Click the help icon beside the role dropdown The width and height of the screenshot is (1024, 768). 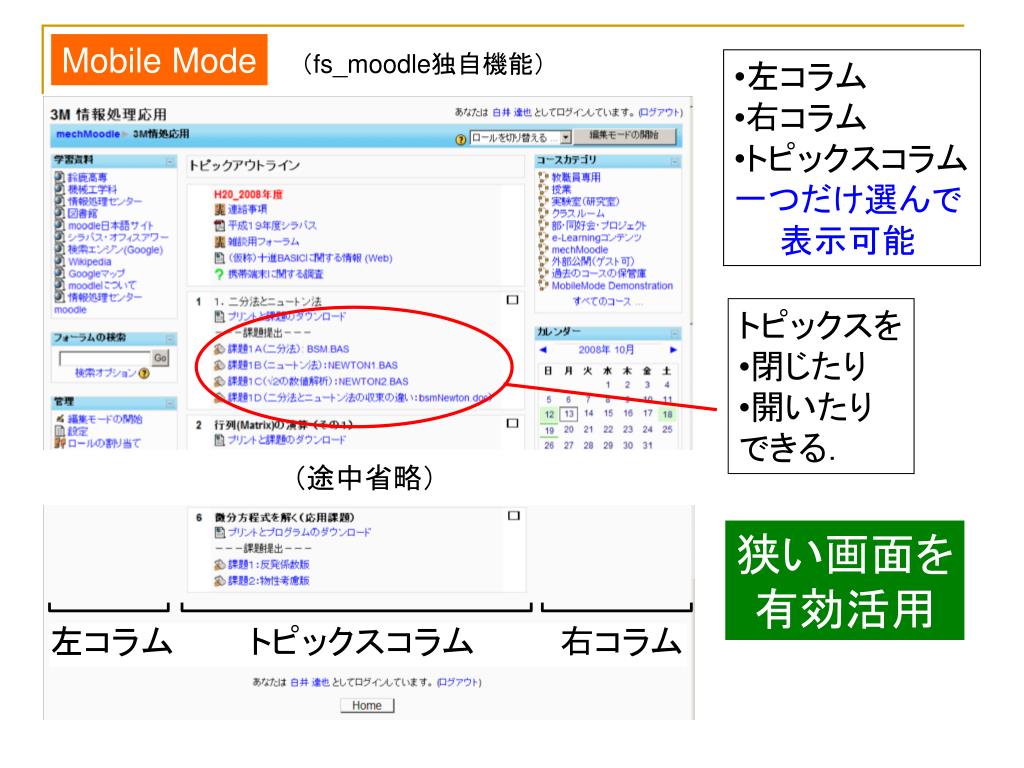coord(461,139)
